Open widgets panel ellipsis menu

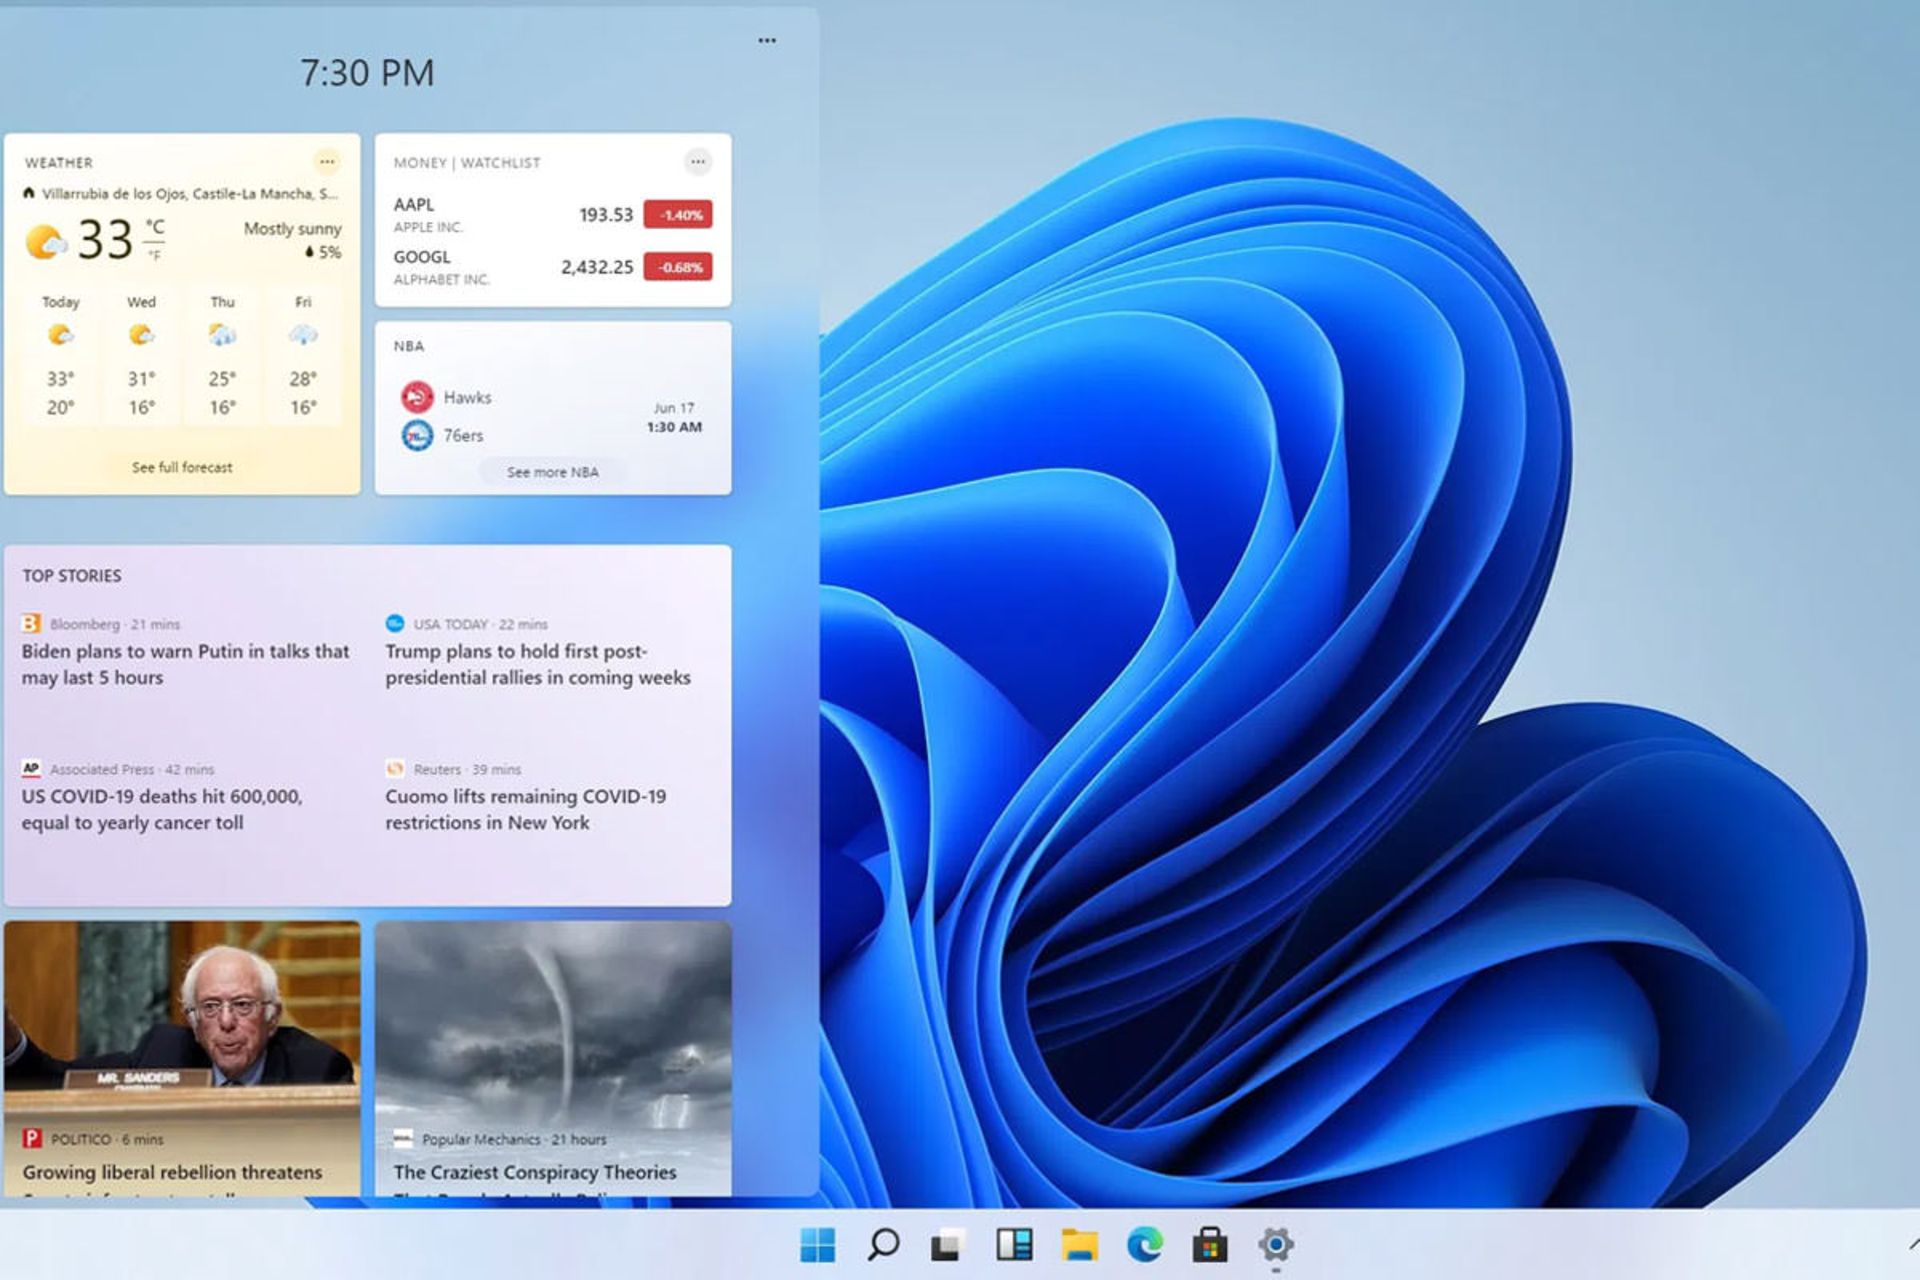767,41
